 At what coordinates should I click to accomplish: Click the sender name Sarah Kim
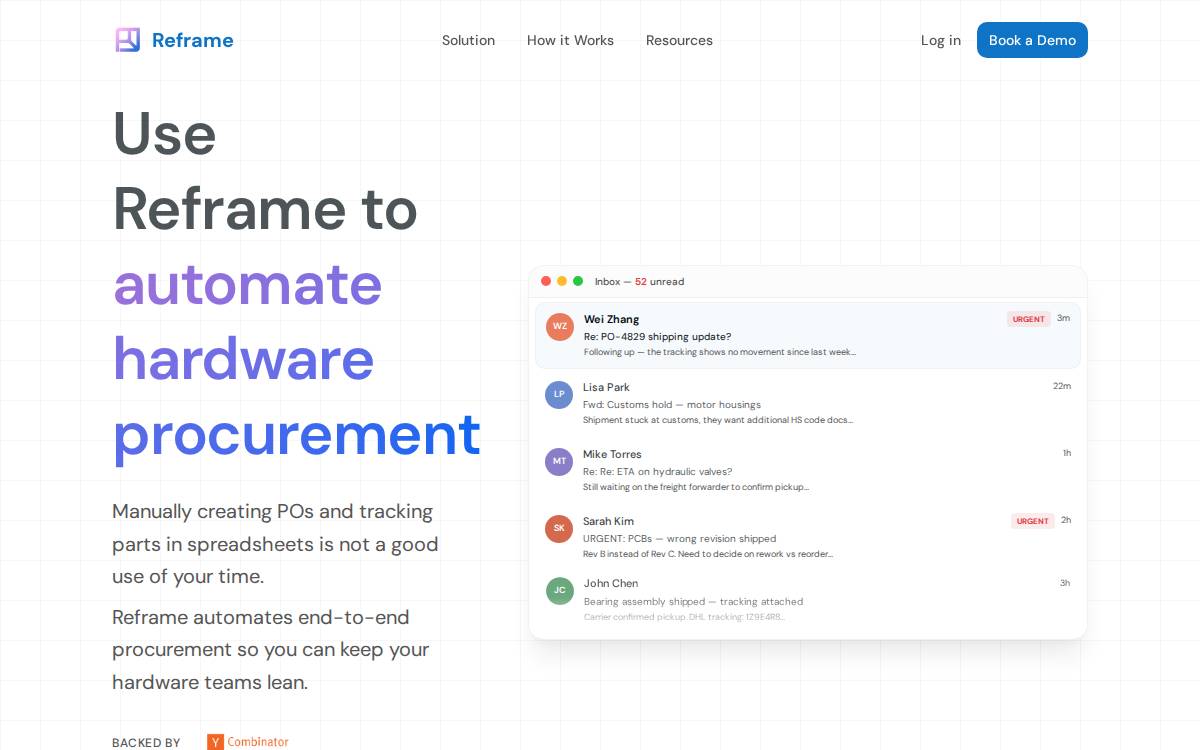[x=608, y=521]
